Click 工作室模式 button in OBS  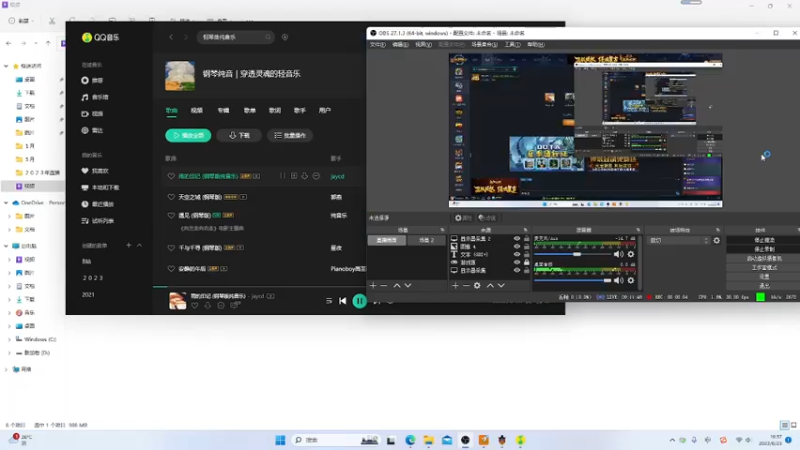tap(764, 267)
